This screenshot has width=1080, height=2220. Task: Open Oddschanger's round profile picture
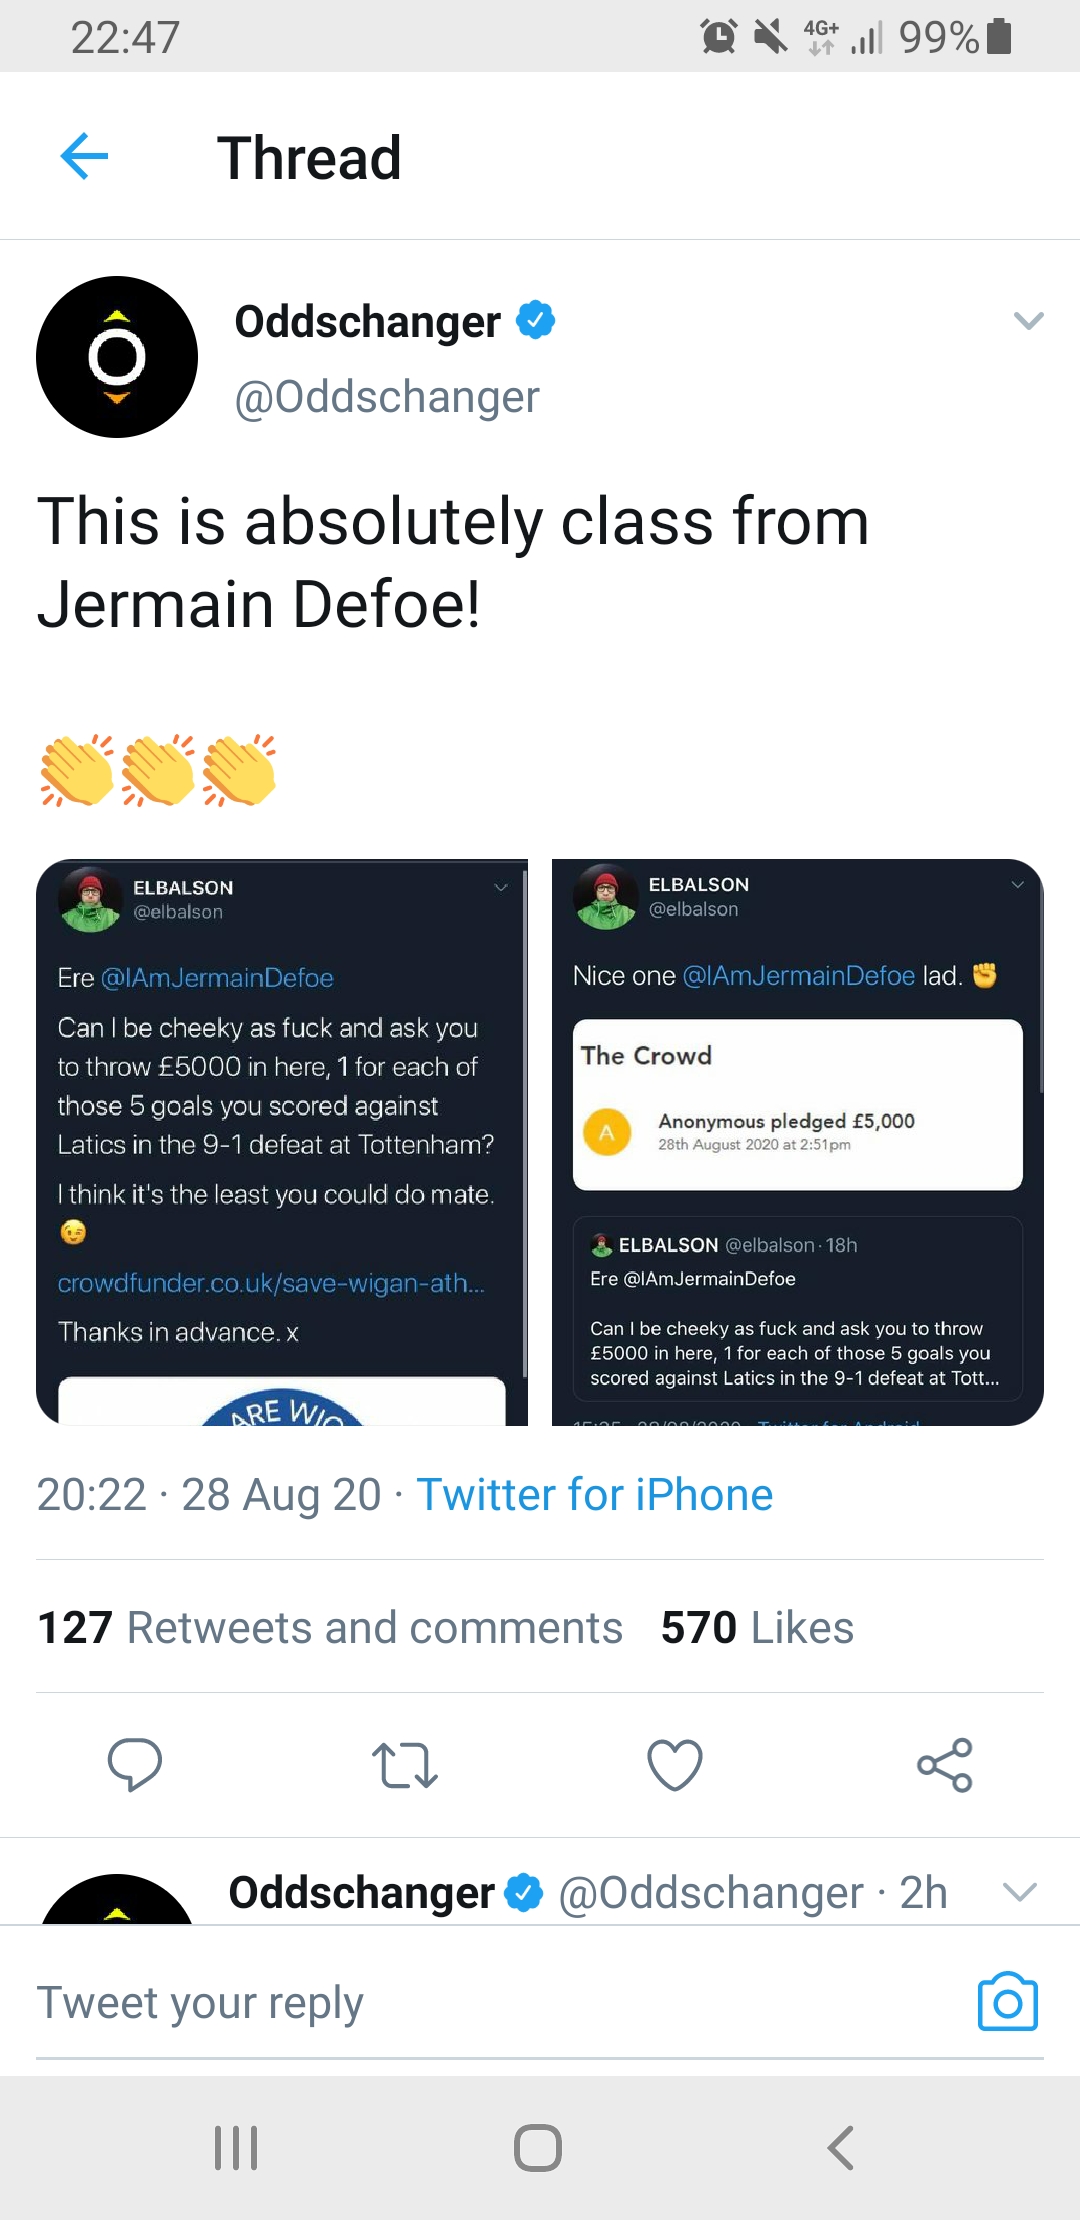click(117, 357)
